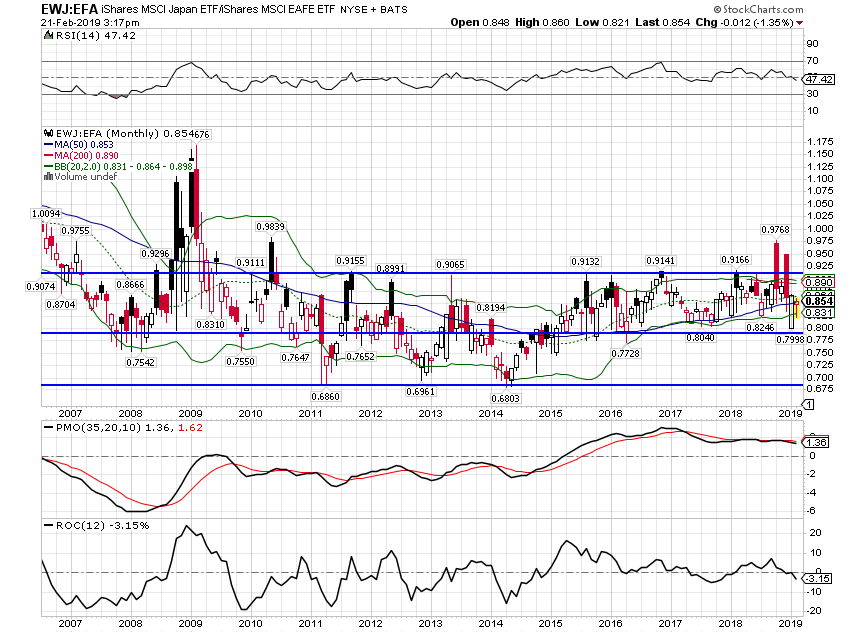Click the High 0.860 value
The height and width of the screenshot is (633, 850).
coord(542,23)
